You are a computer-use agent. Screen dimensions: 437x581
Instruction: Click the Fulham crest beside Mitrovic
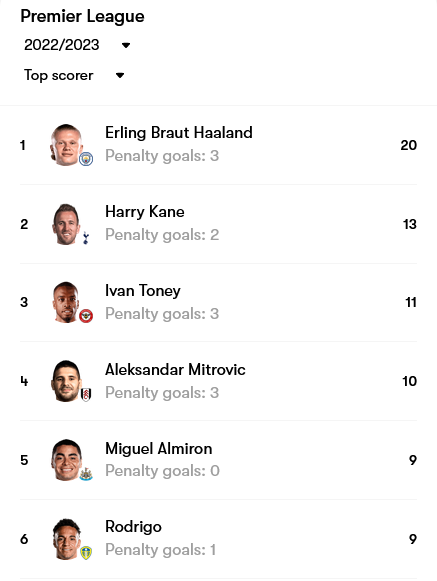coord(86,395)
